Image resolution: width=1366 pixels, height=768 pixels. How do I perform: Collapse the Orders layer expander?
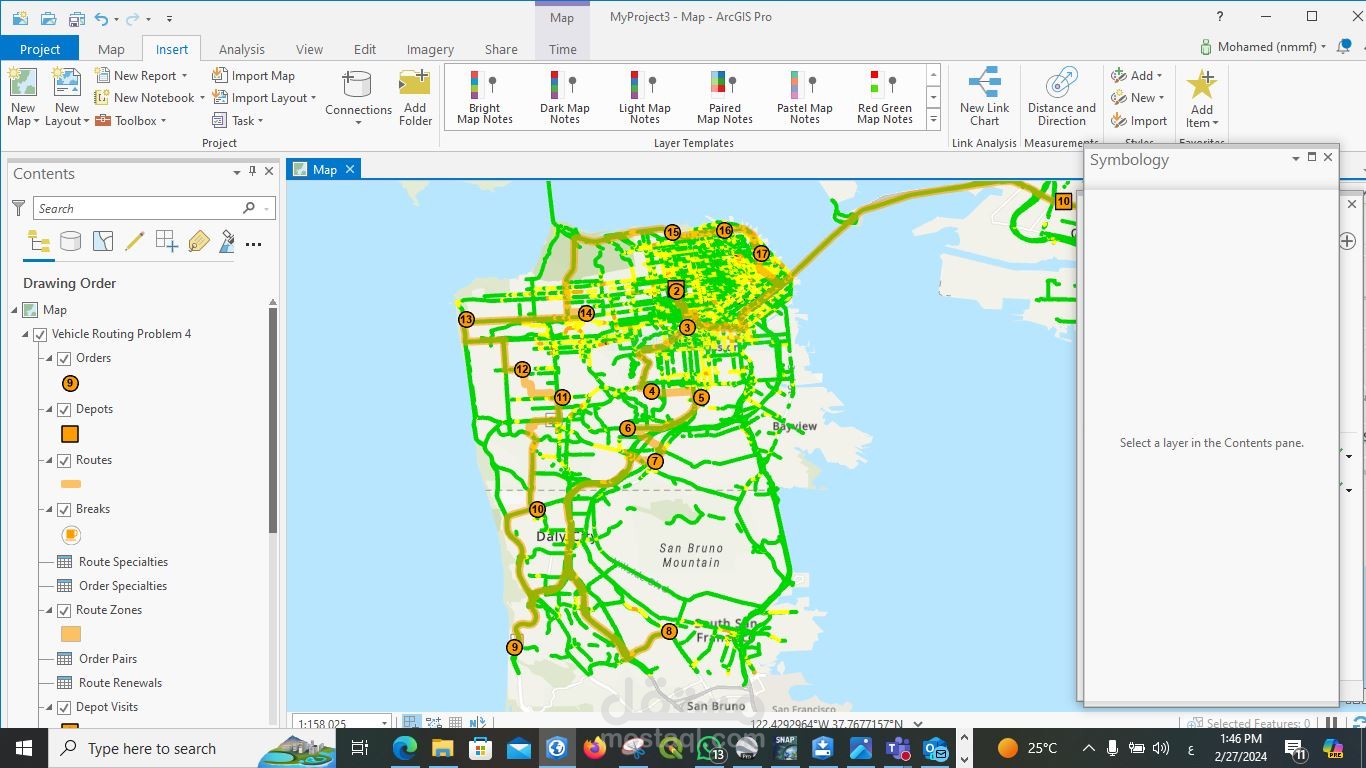(x=48, y=358)
